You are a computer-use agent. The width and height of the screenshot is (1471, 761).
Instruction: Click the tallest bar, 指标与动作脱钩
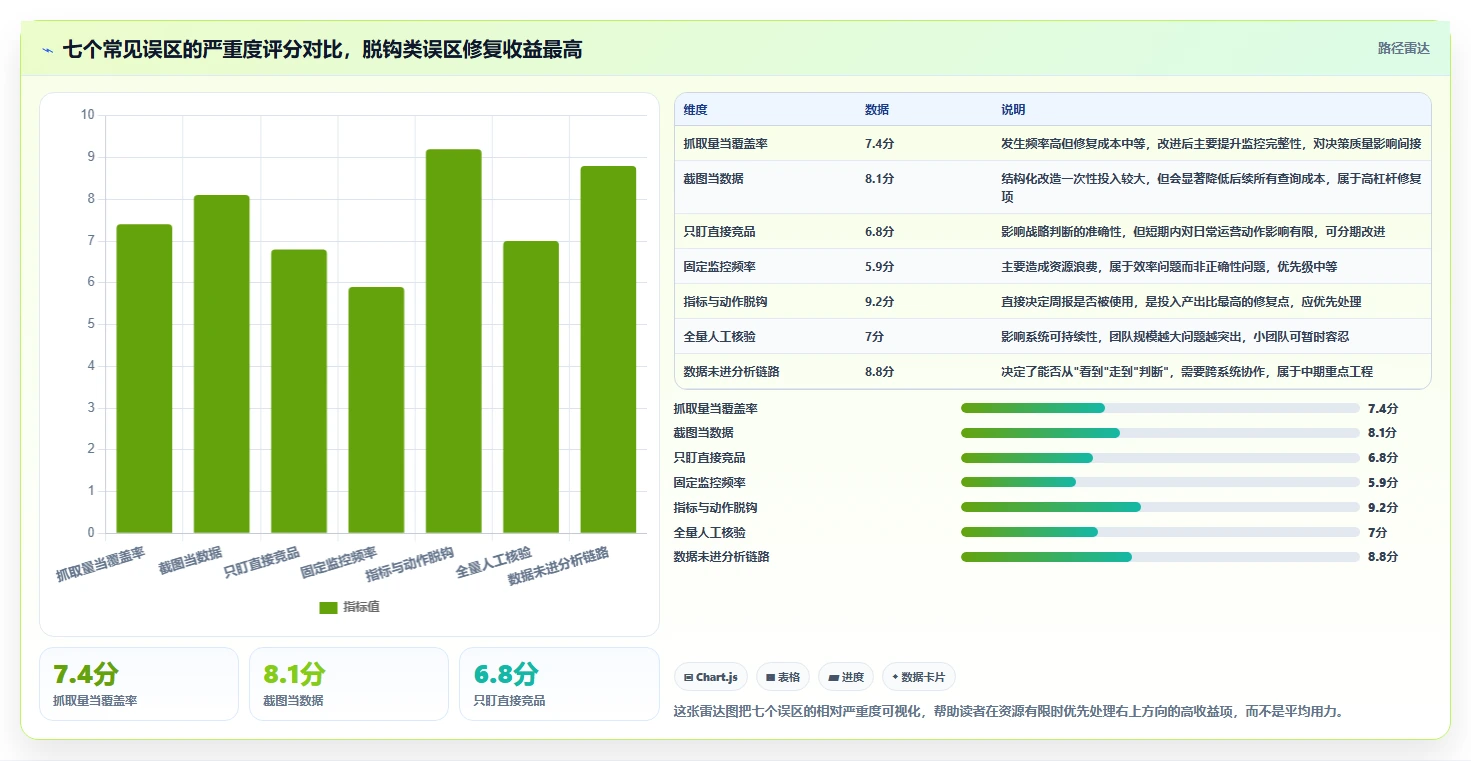coord(453,341)
